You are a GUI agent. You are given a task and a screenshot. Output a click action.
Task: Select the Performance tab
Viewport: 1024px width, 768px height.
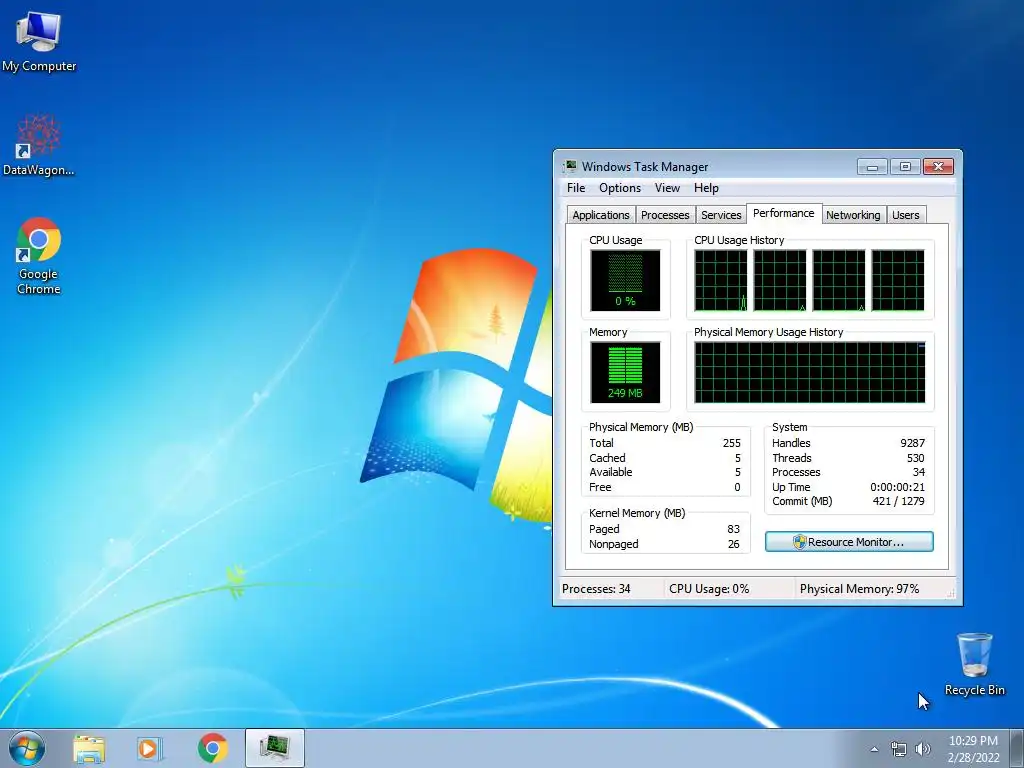click(784, 214)
